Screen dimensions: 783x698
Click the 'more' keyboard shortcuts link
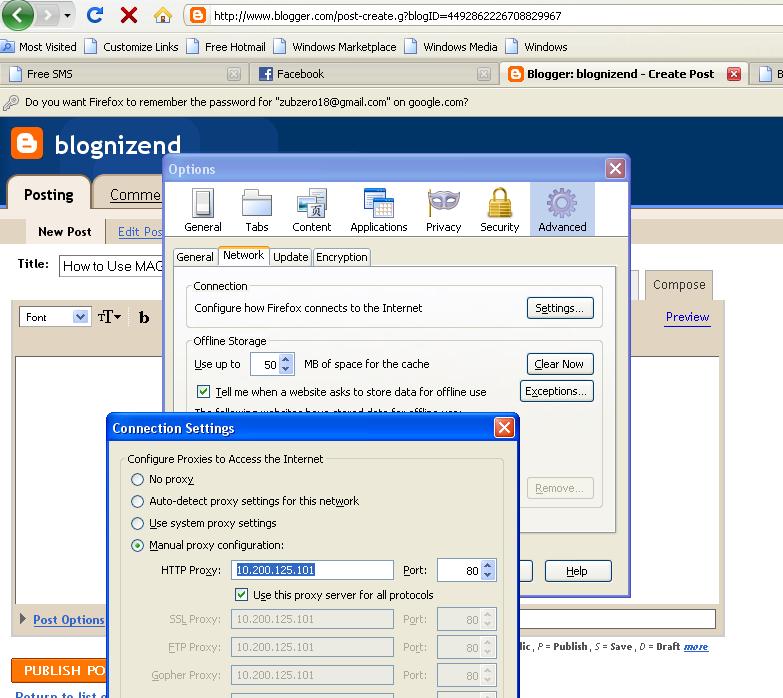(696, 647)
